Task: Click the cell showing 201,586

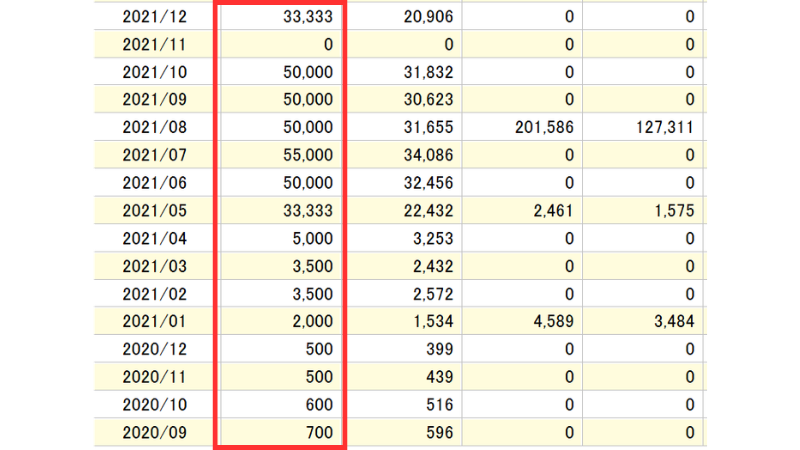Action: (x=539, y=128)
